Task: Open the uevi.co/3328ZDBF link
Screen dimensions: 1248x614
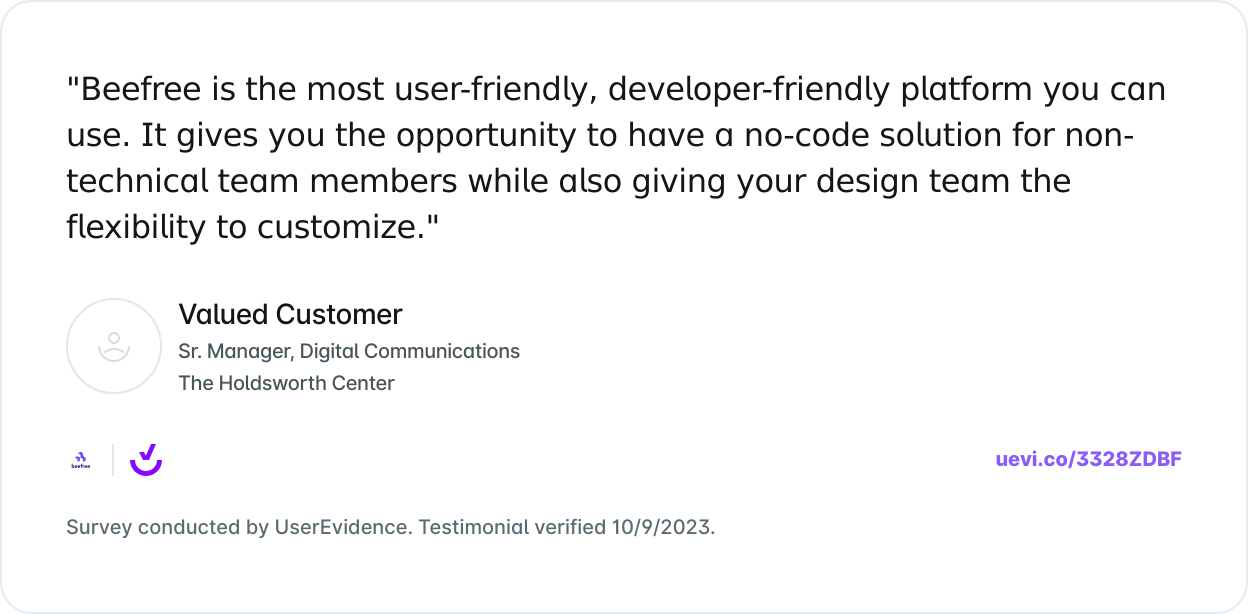Action: tap(1088, 460)
